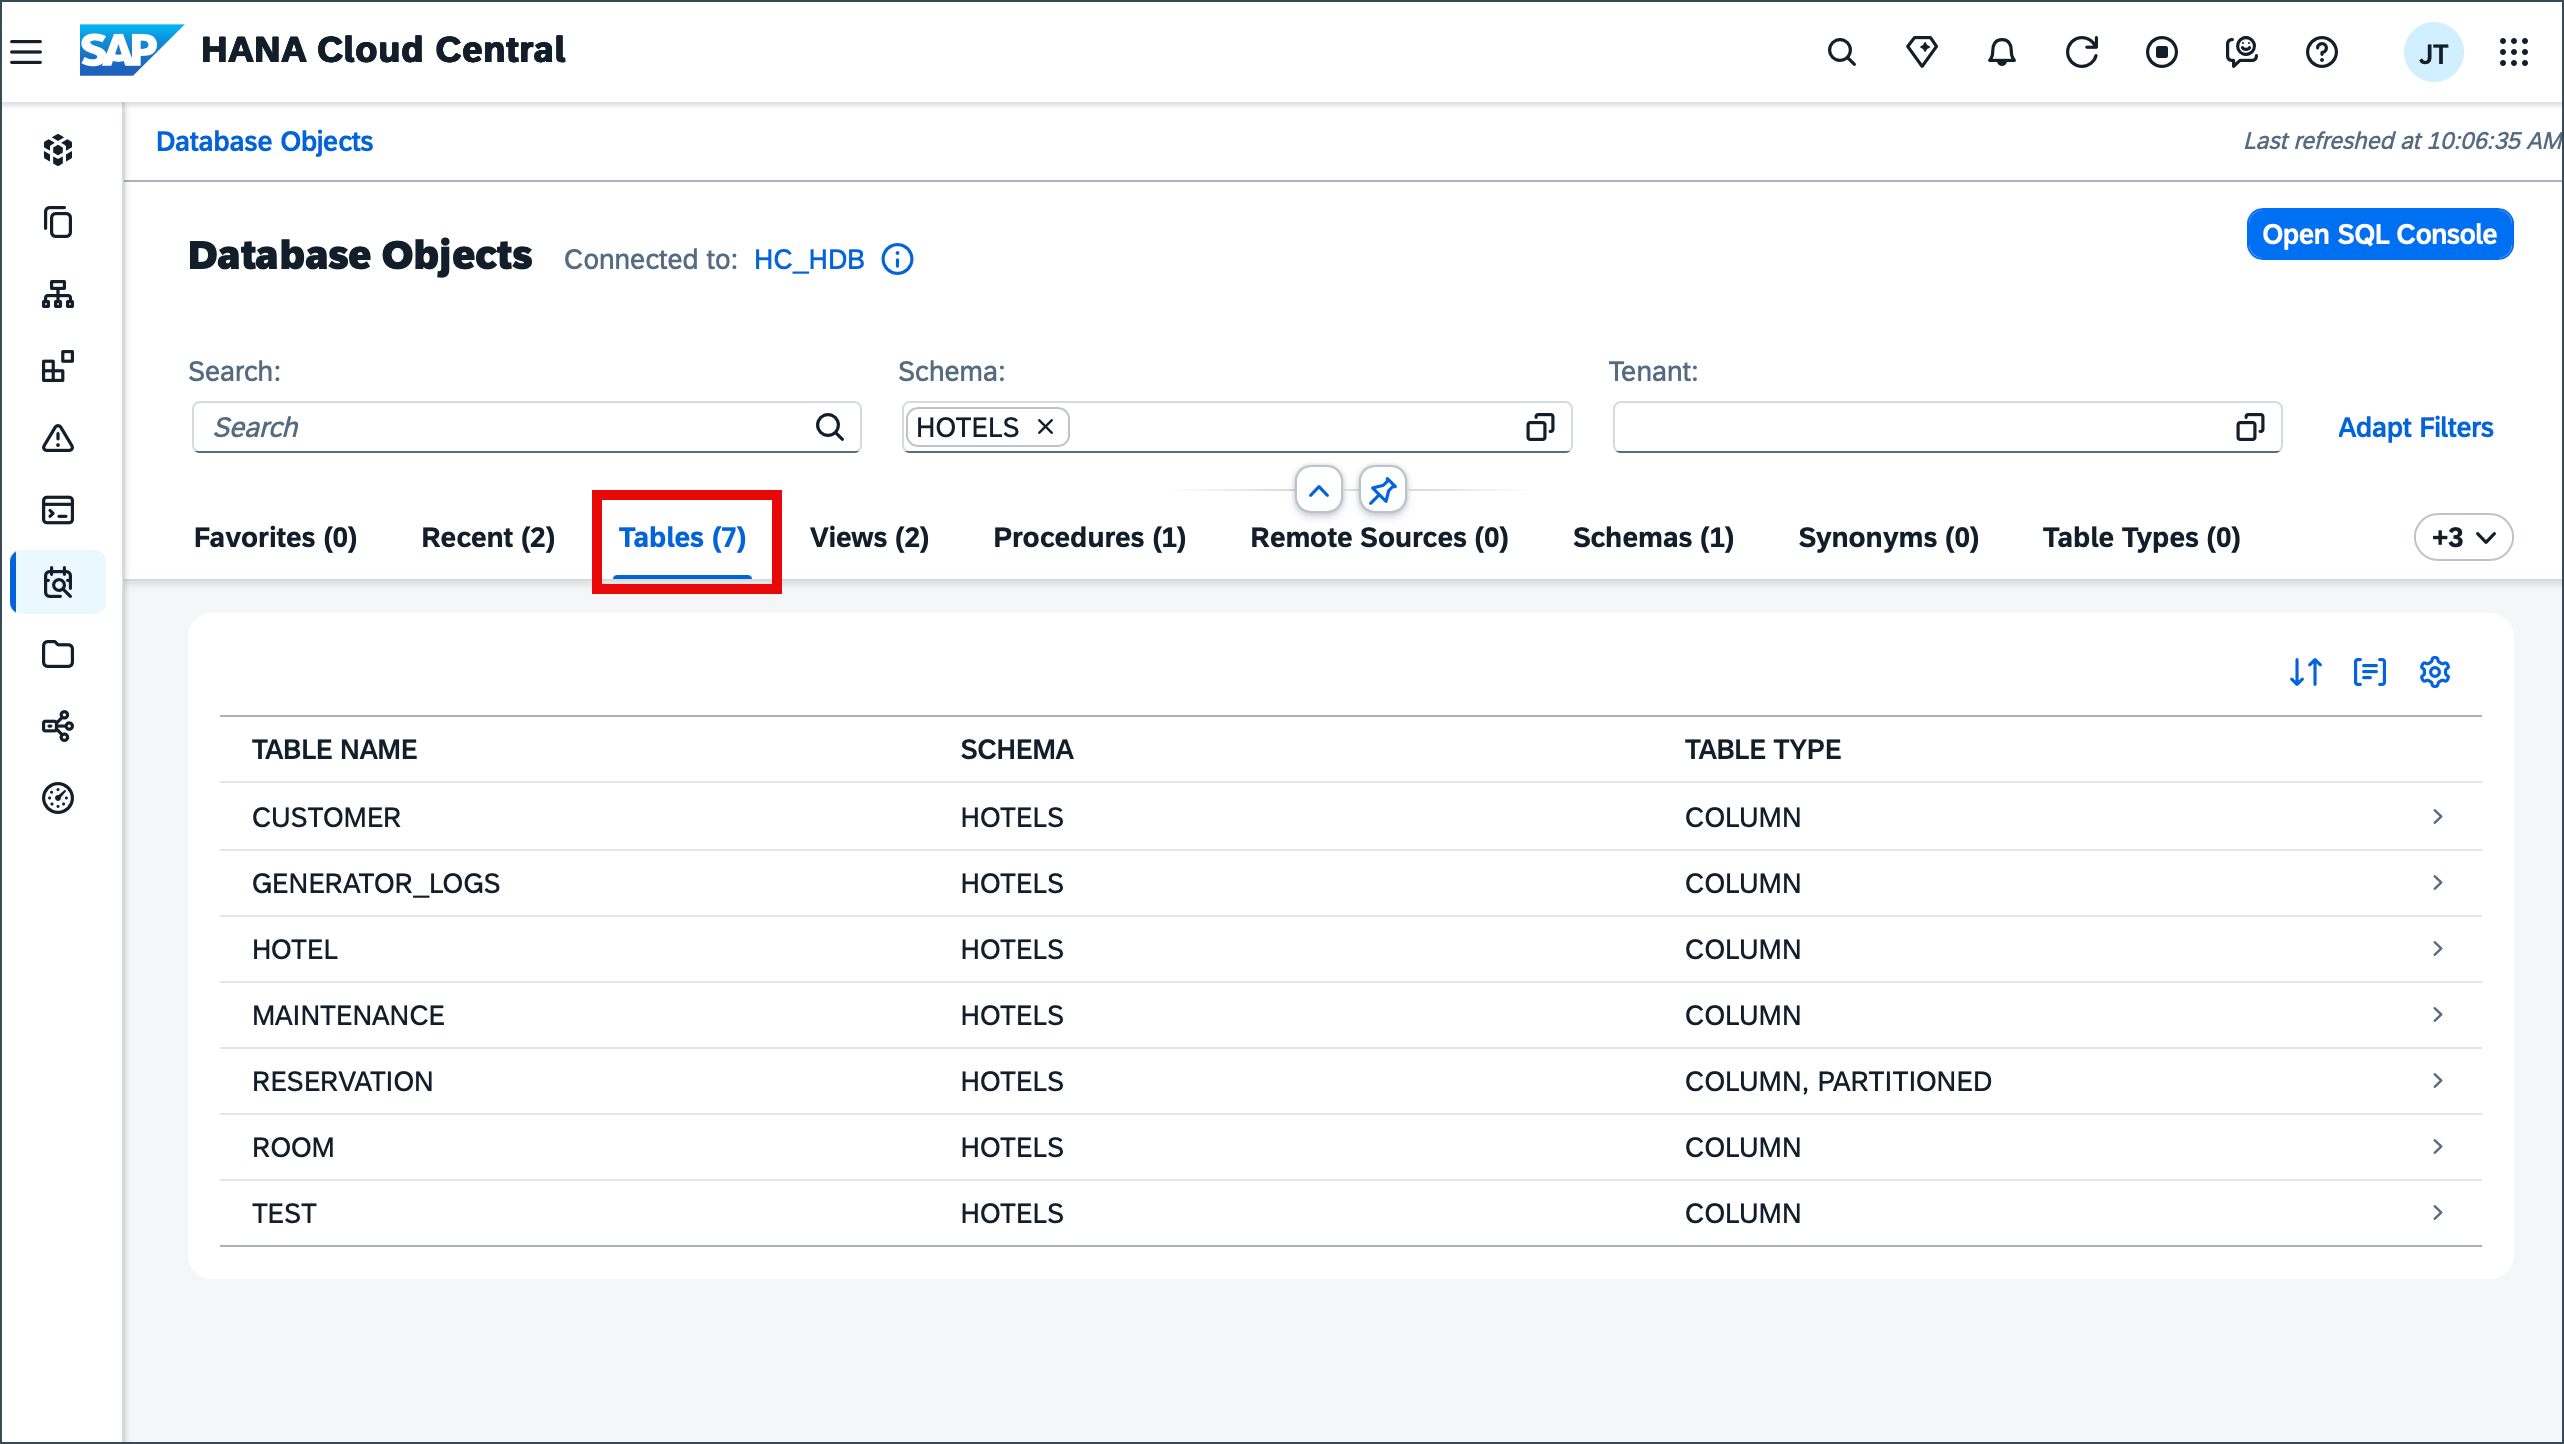Open CUSTOMER row details chevron
Viewport: 2564px width, 1444px height.
(2438, 817)
